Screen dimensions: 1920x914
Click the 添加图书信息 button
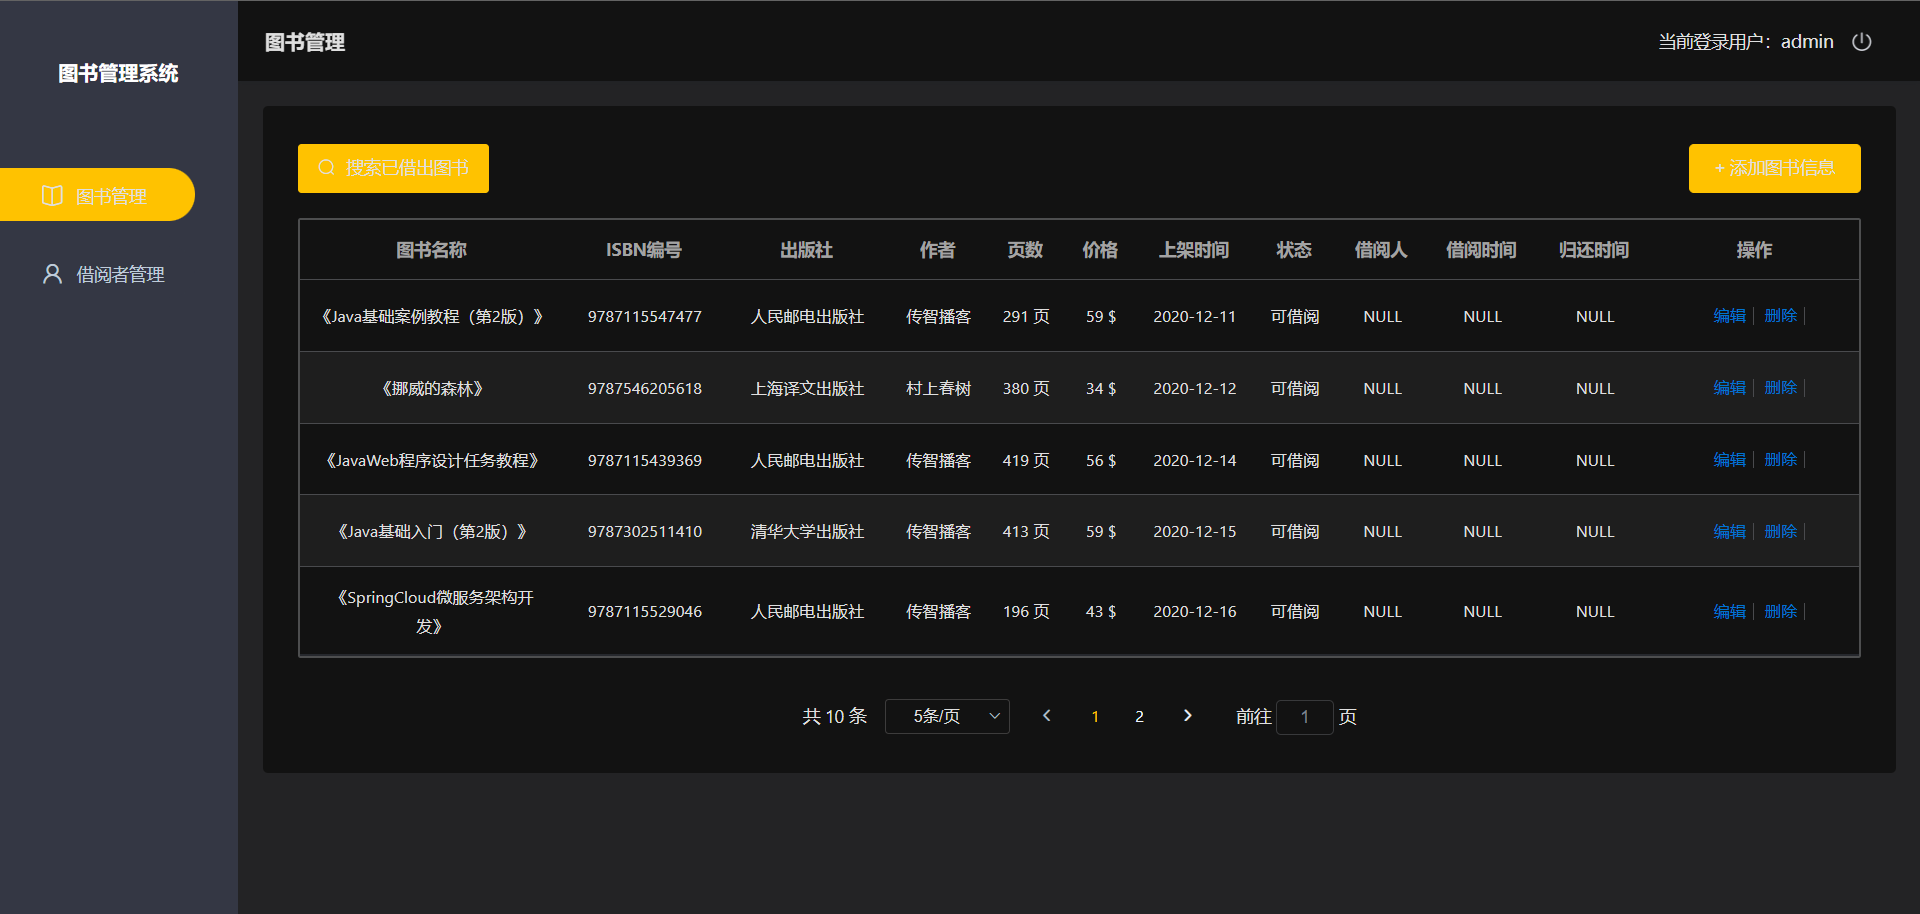click(1774, 168)
